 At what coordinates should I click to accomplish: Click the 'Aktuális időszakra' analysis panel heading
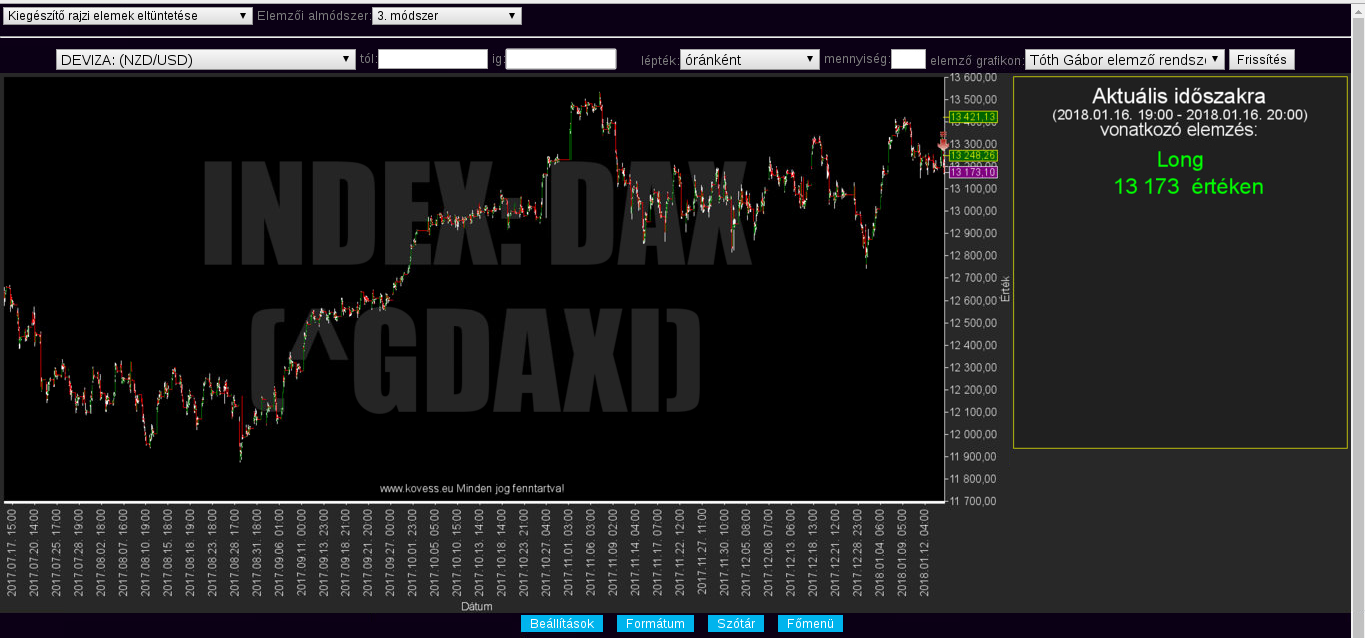click(x=1179, y=97)
